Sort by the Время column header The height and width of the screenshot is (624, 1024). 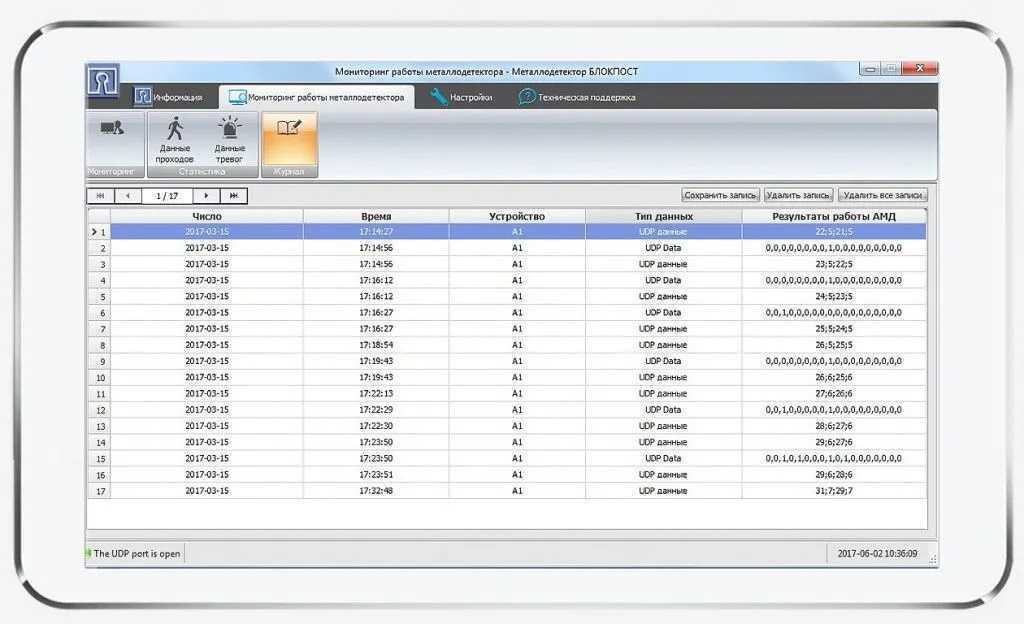[376, 216]
